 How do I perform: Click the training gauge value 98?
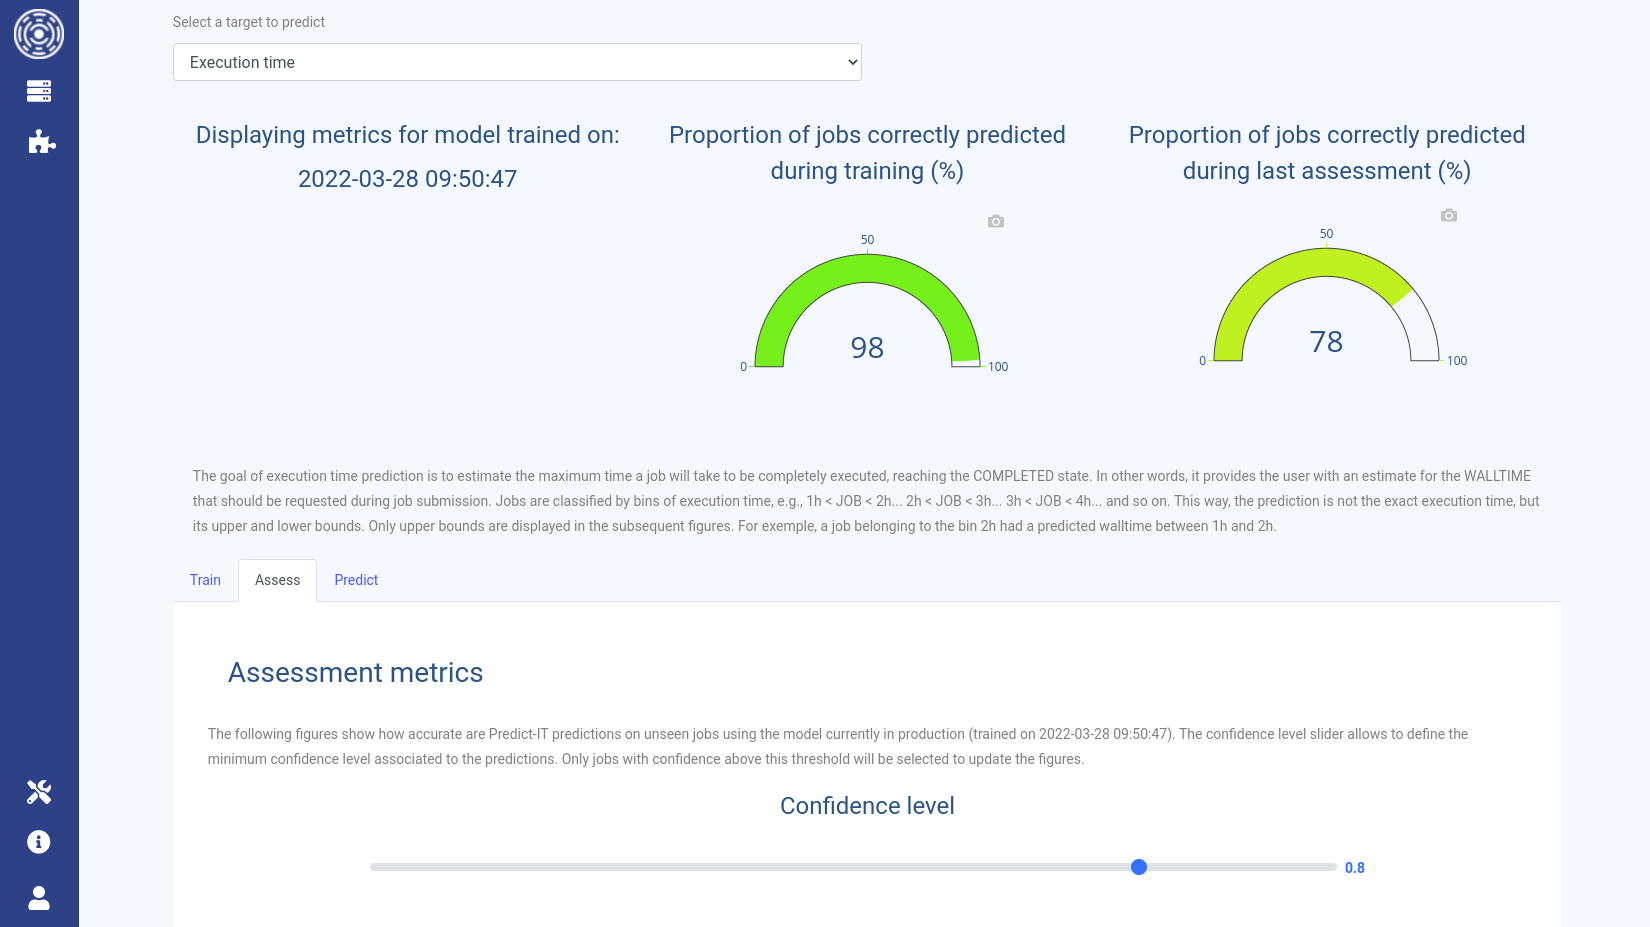point(867,348)
